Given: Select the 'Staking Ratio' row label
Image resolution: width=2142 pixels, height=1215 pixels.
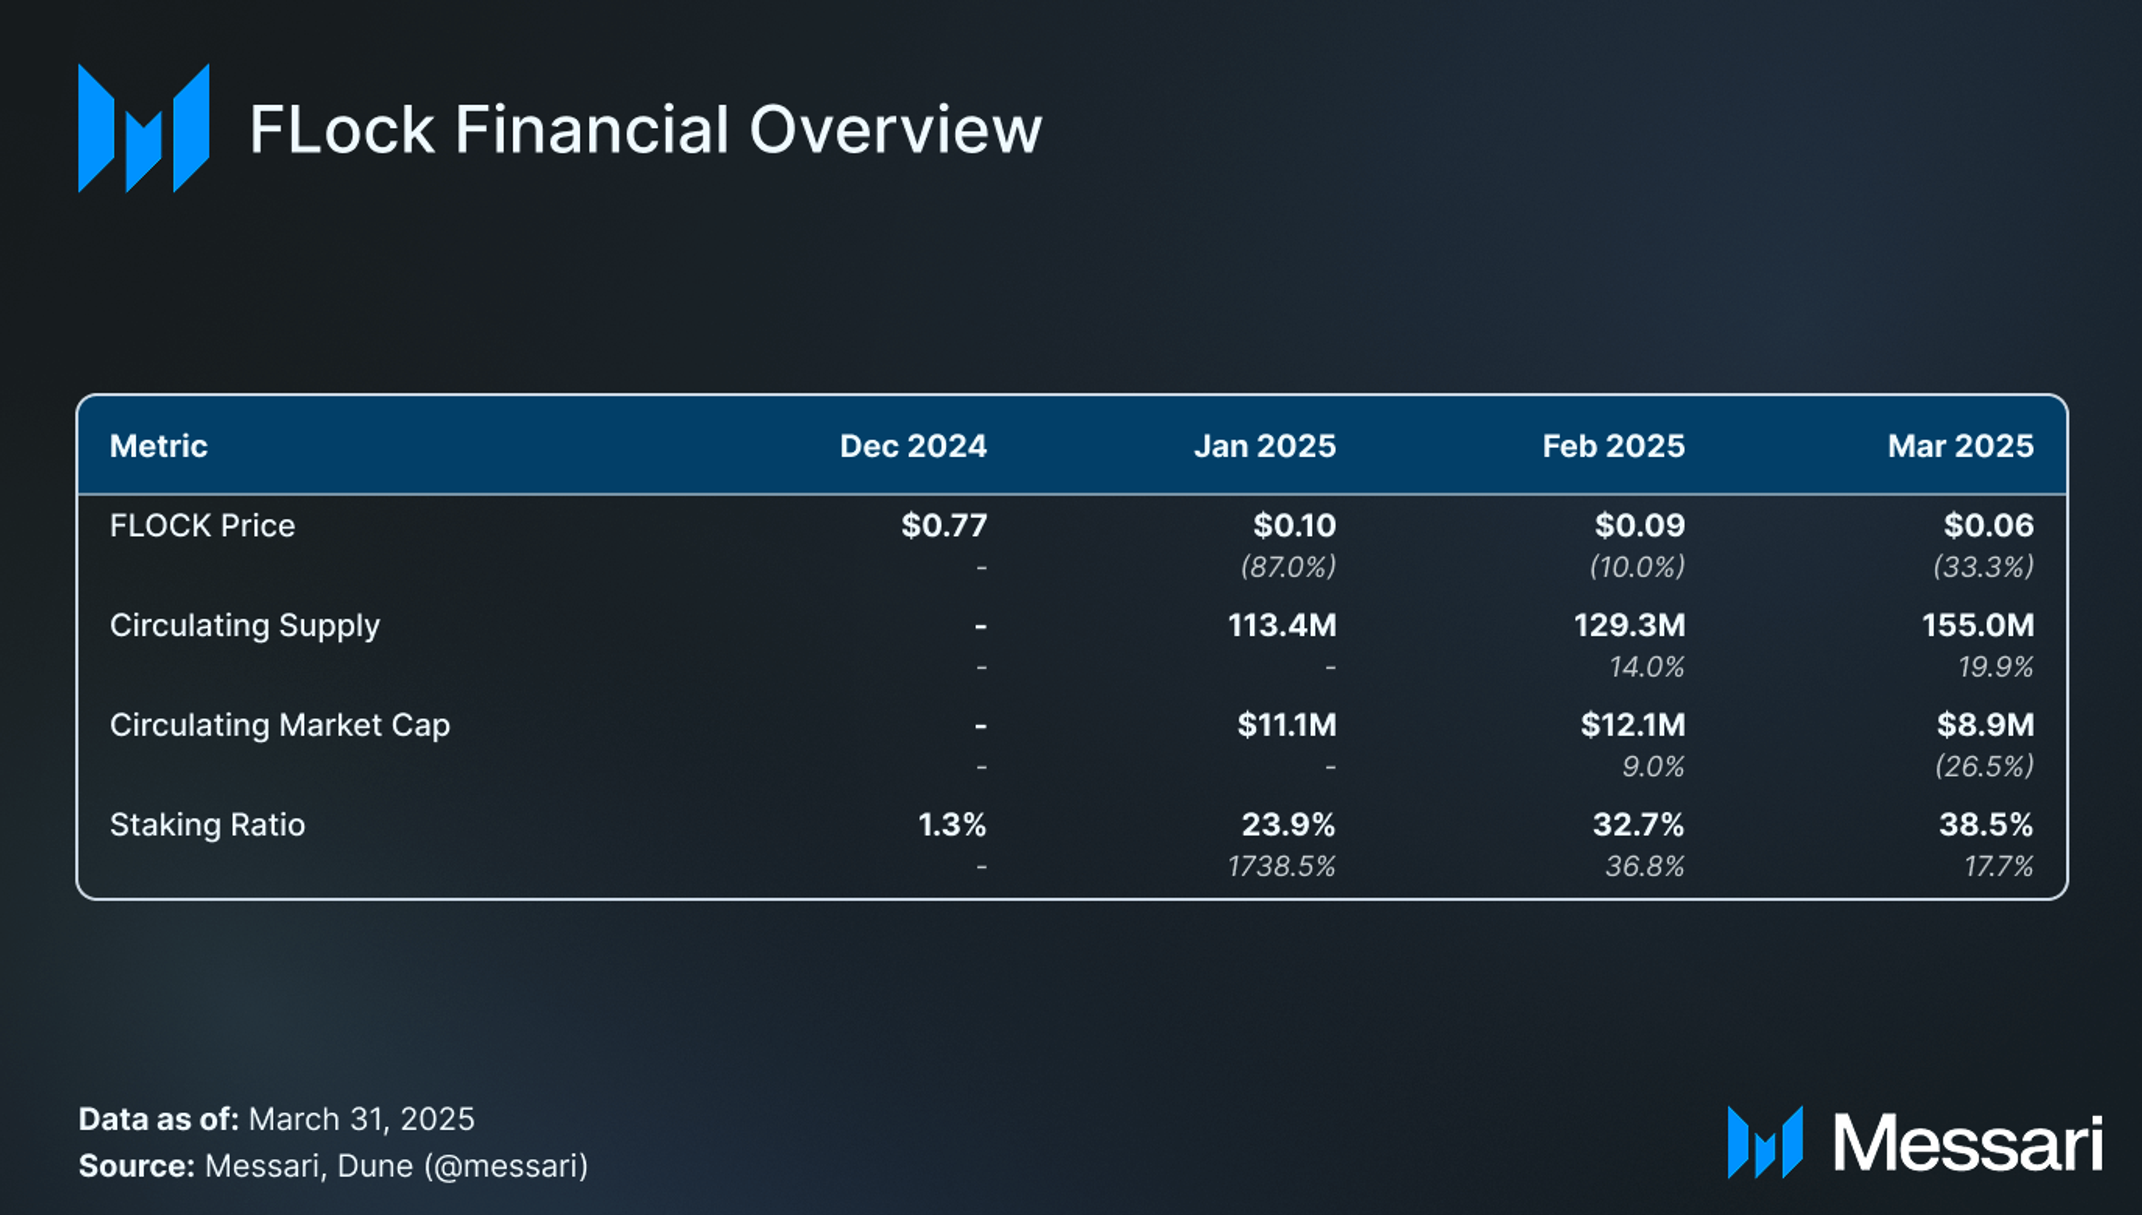Looking at the screenshot, I should [207, 825].
